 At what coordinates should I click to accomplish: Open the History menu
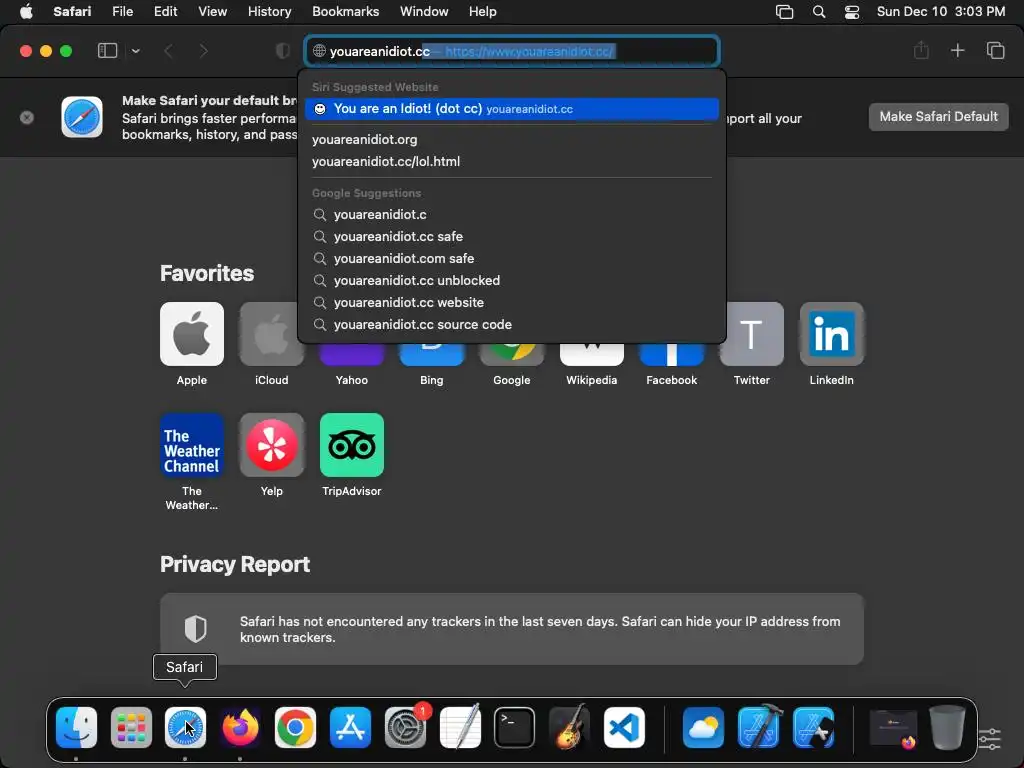(269, 12)
